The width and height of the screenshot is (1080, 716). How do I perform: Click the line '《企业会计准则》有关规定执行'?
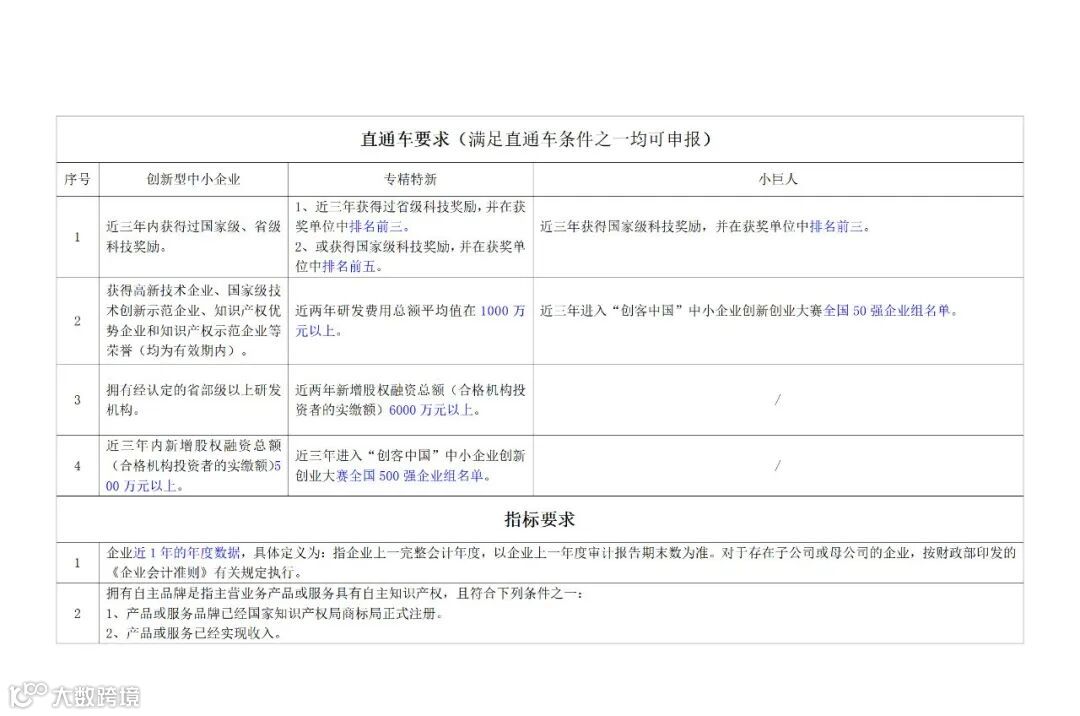point(204,572)
